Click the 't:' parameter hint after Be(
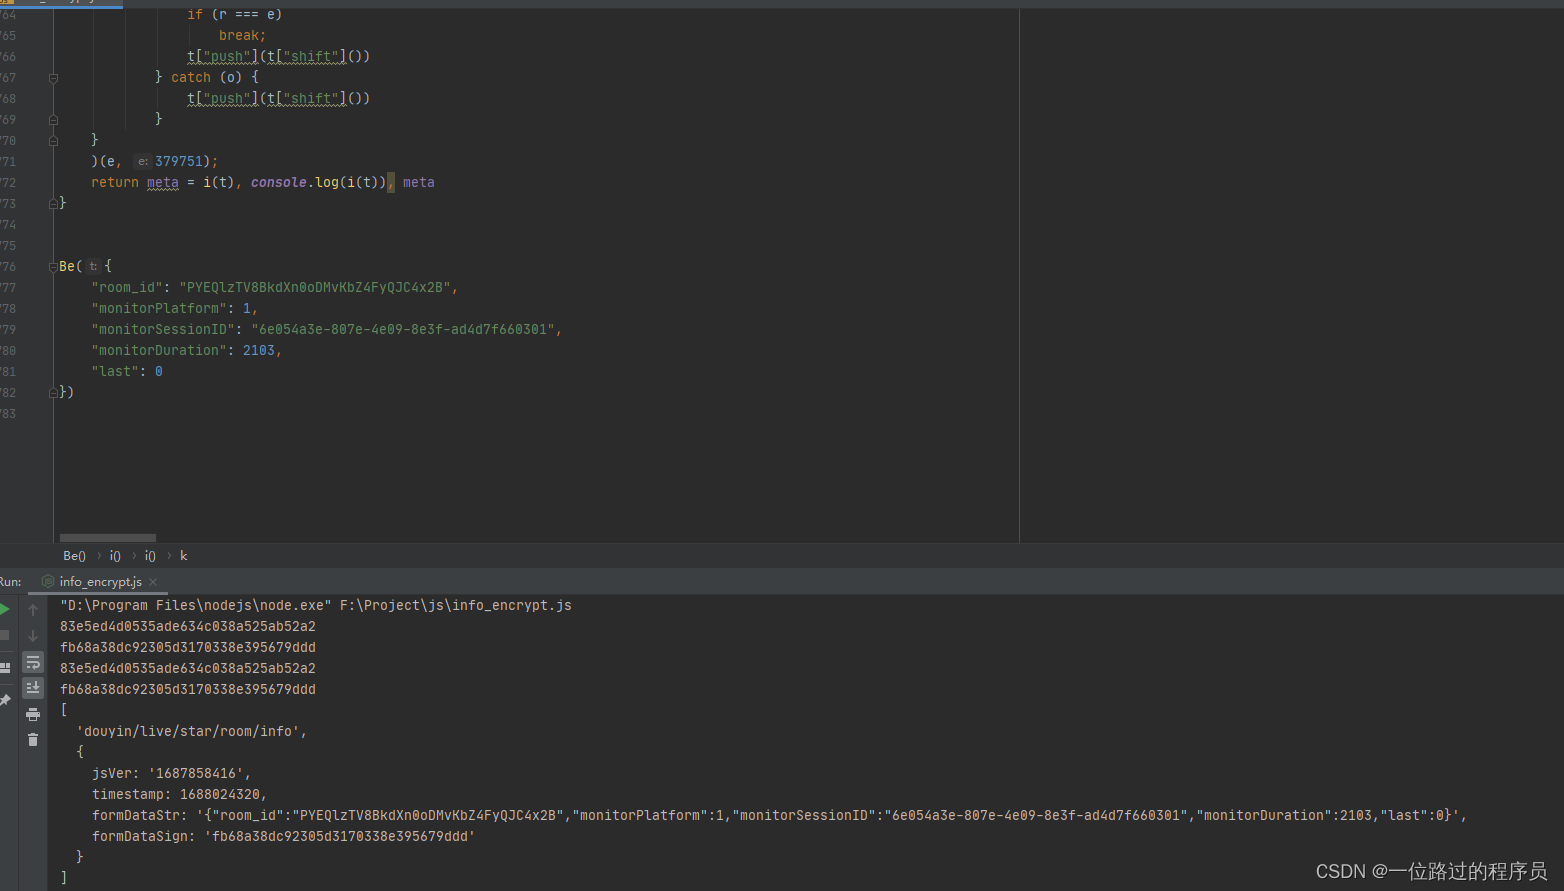Viewport: 1564px width, 891px height. tap(93, 266)
